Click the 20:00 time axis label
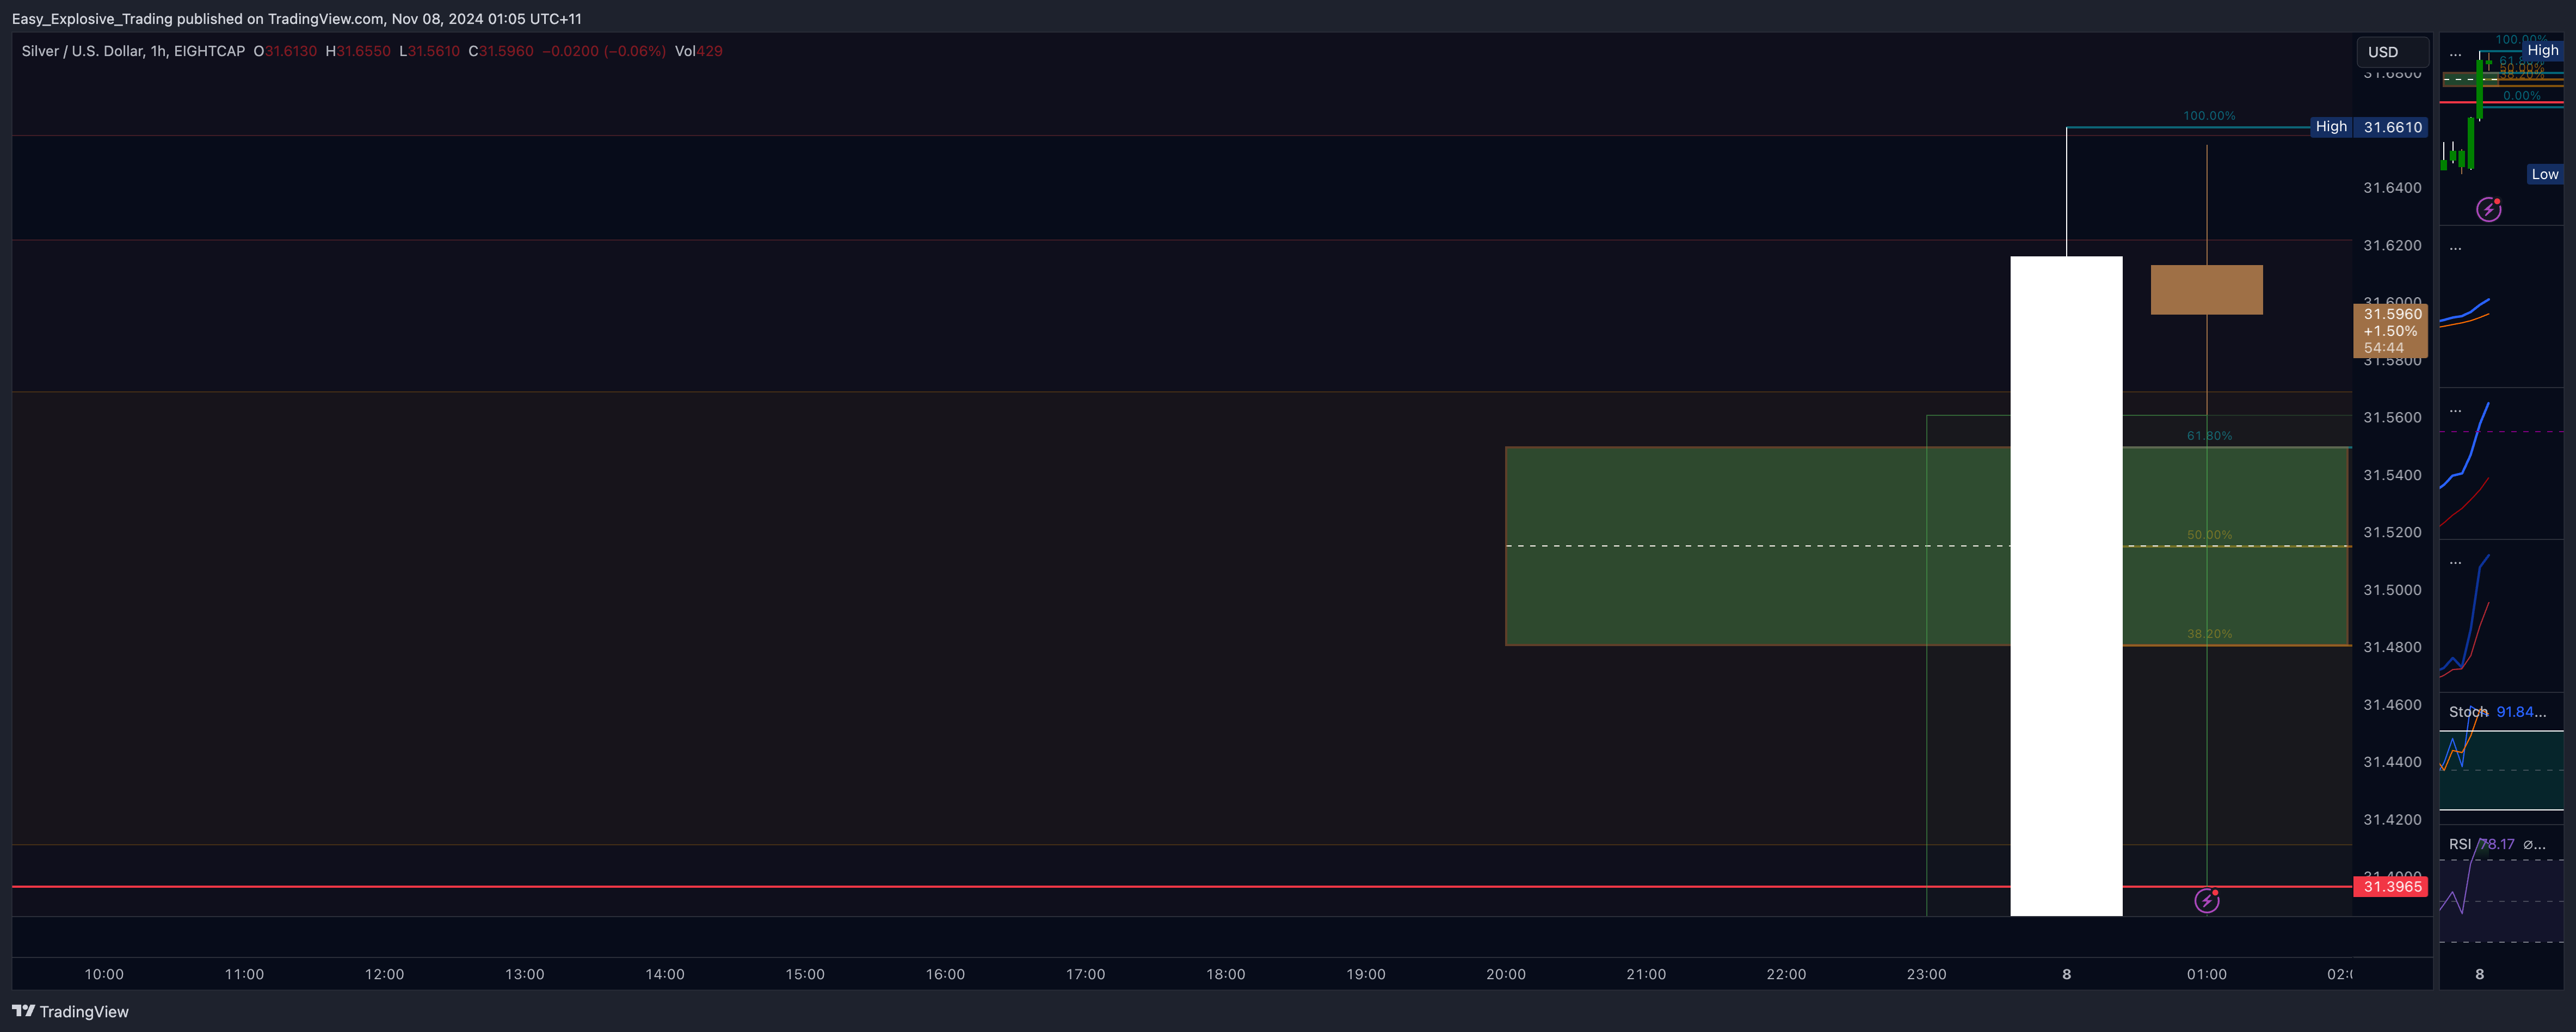Image resolution: width=2576 pixels, height=1032 pixels. click(1506, 974)
